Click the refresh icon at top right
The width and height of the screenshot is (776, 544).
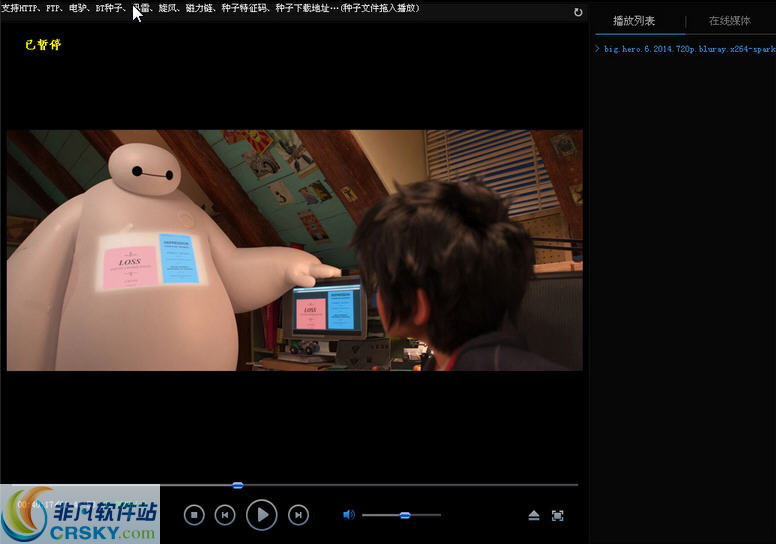point(578,12)
